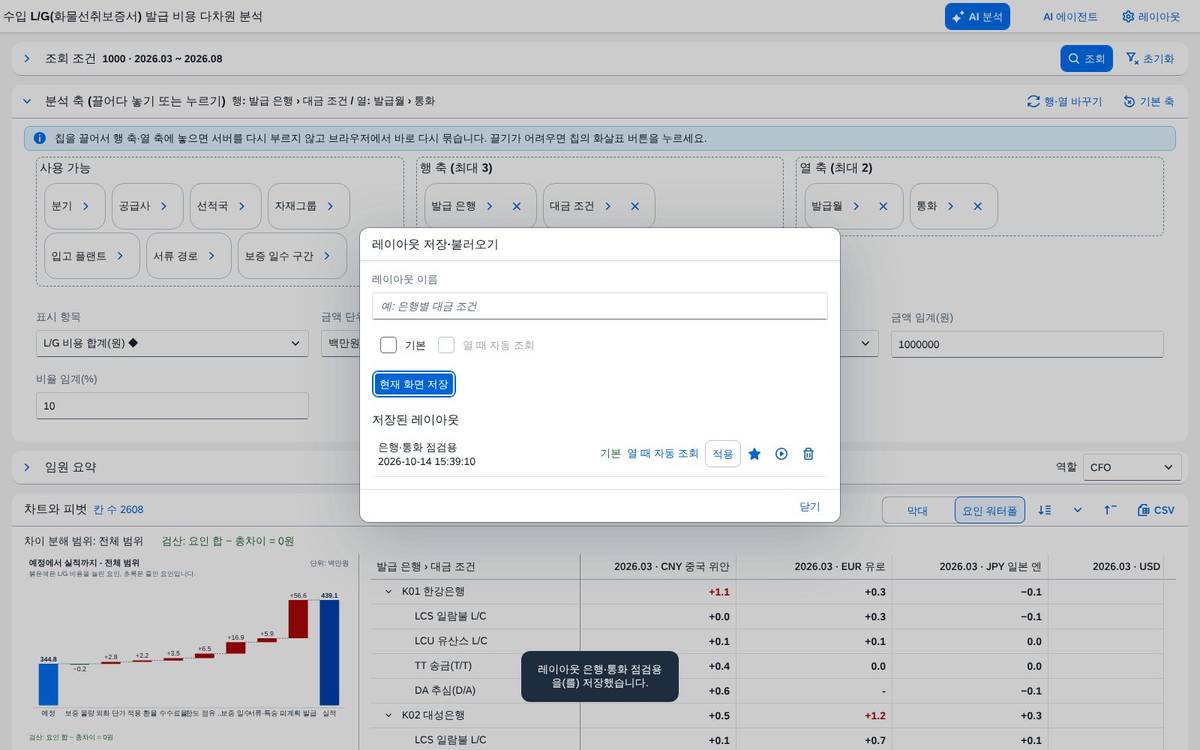This screenshot has height=750, width=1200.
Task: Check the 열 때 자동 조회 checkbox
Action: pyautogui.click(x=447, y=345)
